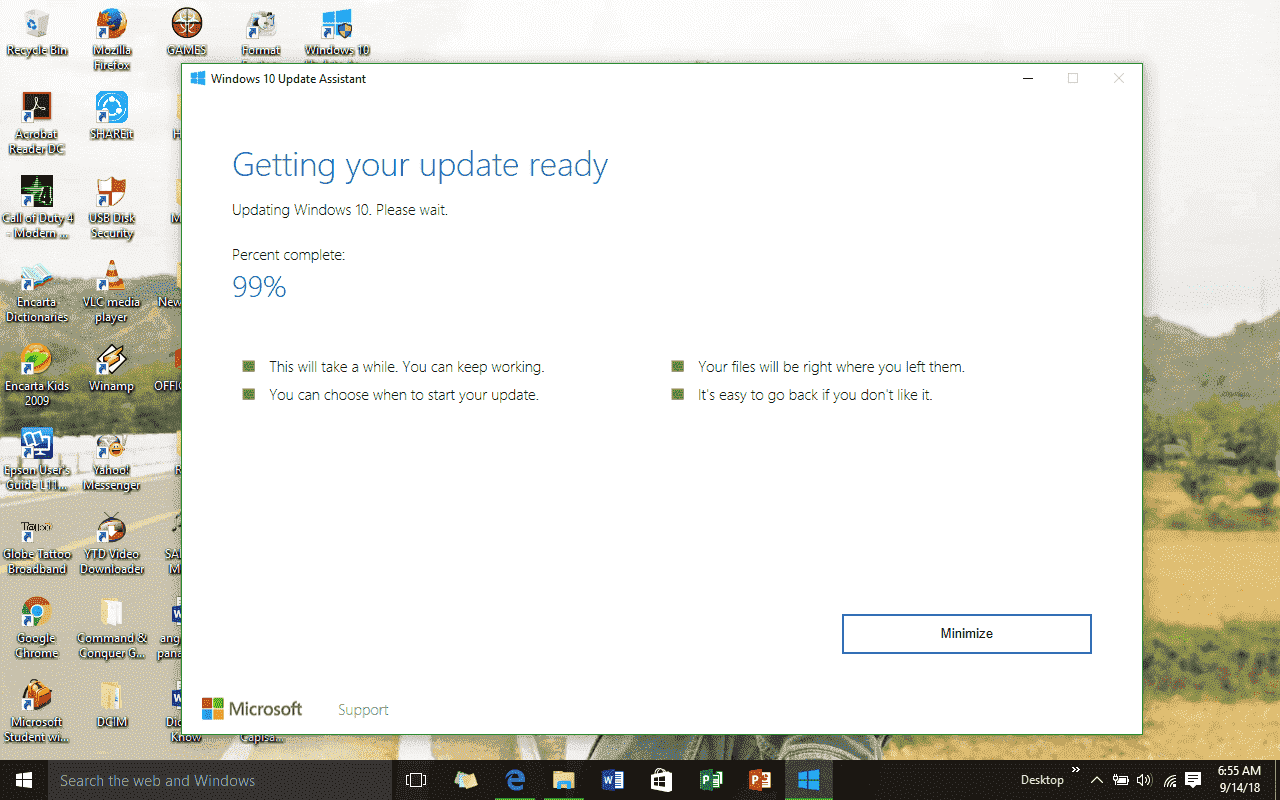The image size is (1280, 800).
Task: Select the Call of Duty 4 shortcut
Action: (x=37, y=207)
